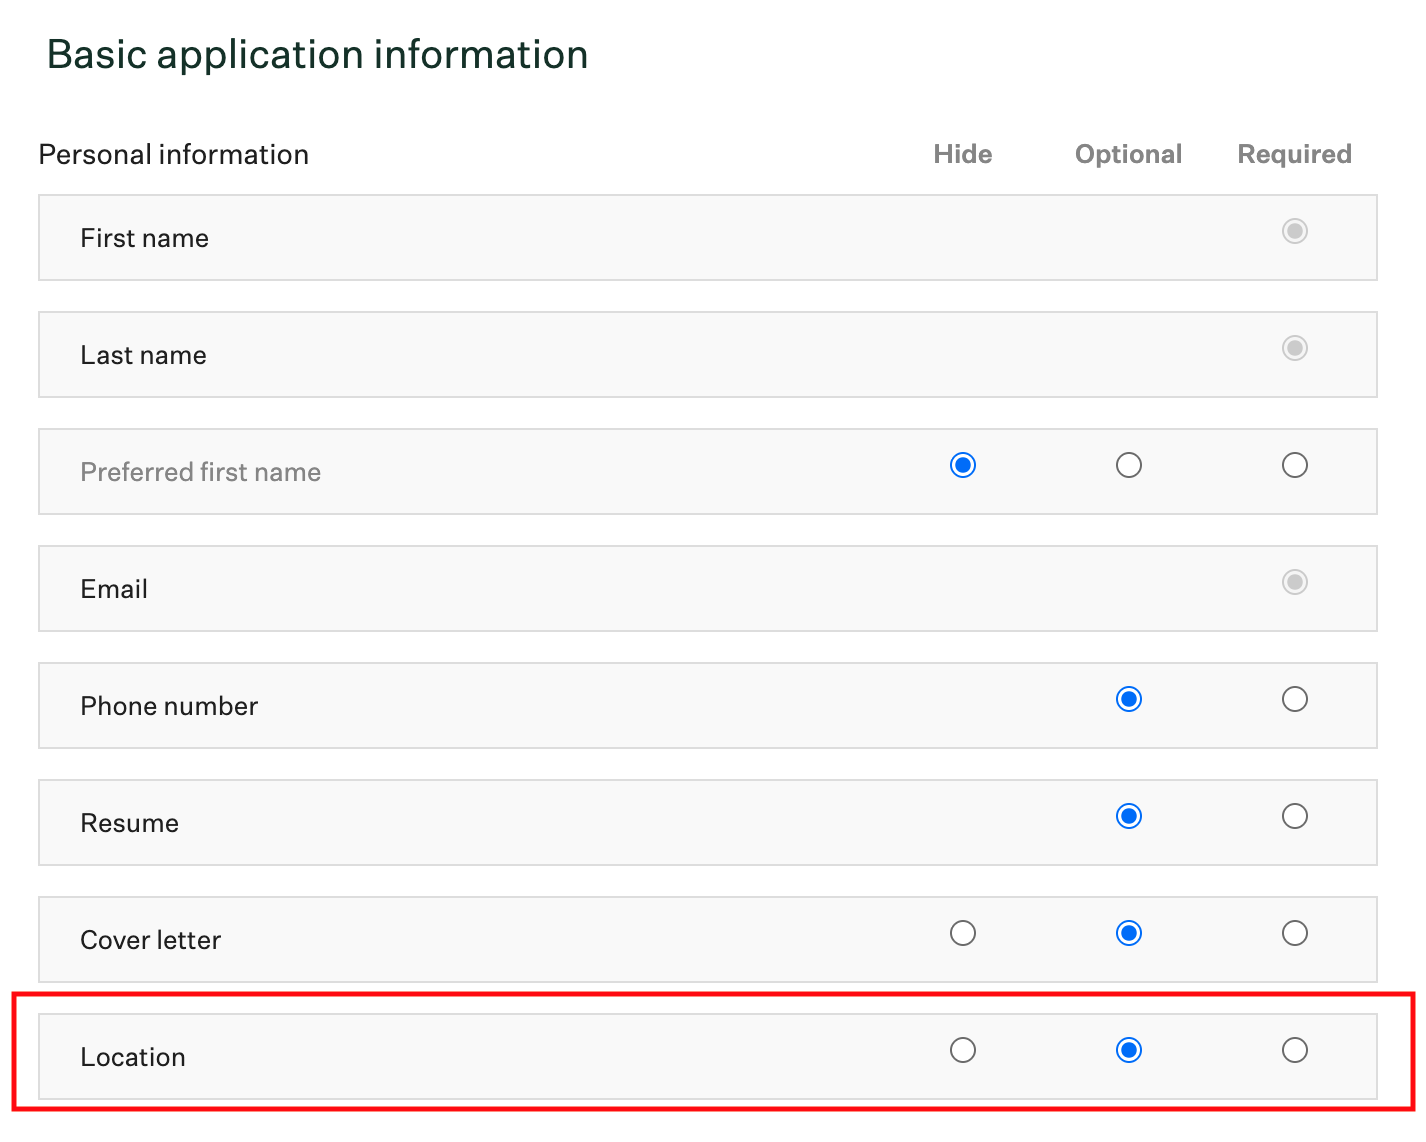Image resolution: width=1426 pixels, height=1142 pixels.
Task: Select the Optional radio for Phone number
Action: 1128,699
